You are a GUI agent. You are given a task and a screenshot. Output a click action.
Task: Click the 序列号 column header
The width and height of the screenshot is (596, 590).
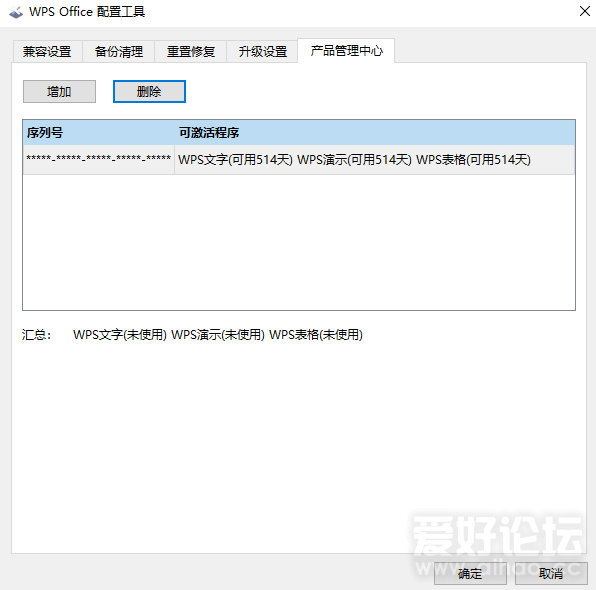click(x=99, y=133)
